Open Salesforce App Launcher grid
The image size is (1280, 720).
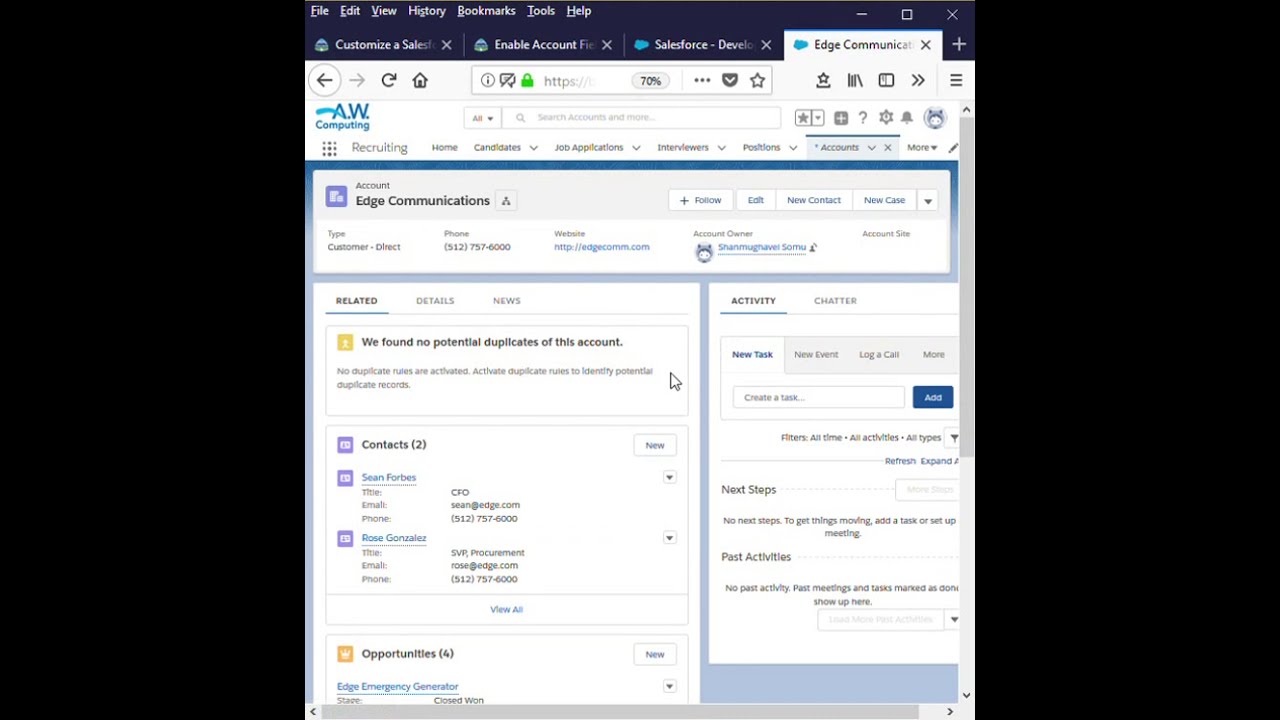click(329, 148)
